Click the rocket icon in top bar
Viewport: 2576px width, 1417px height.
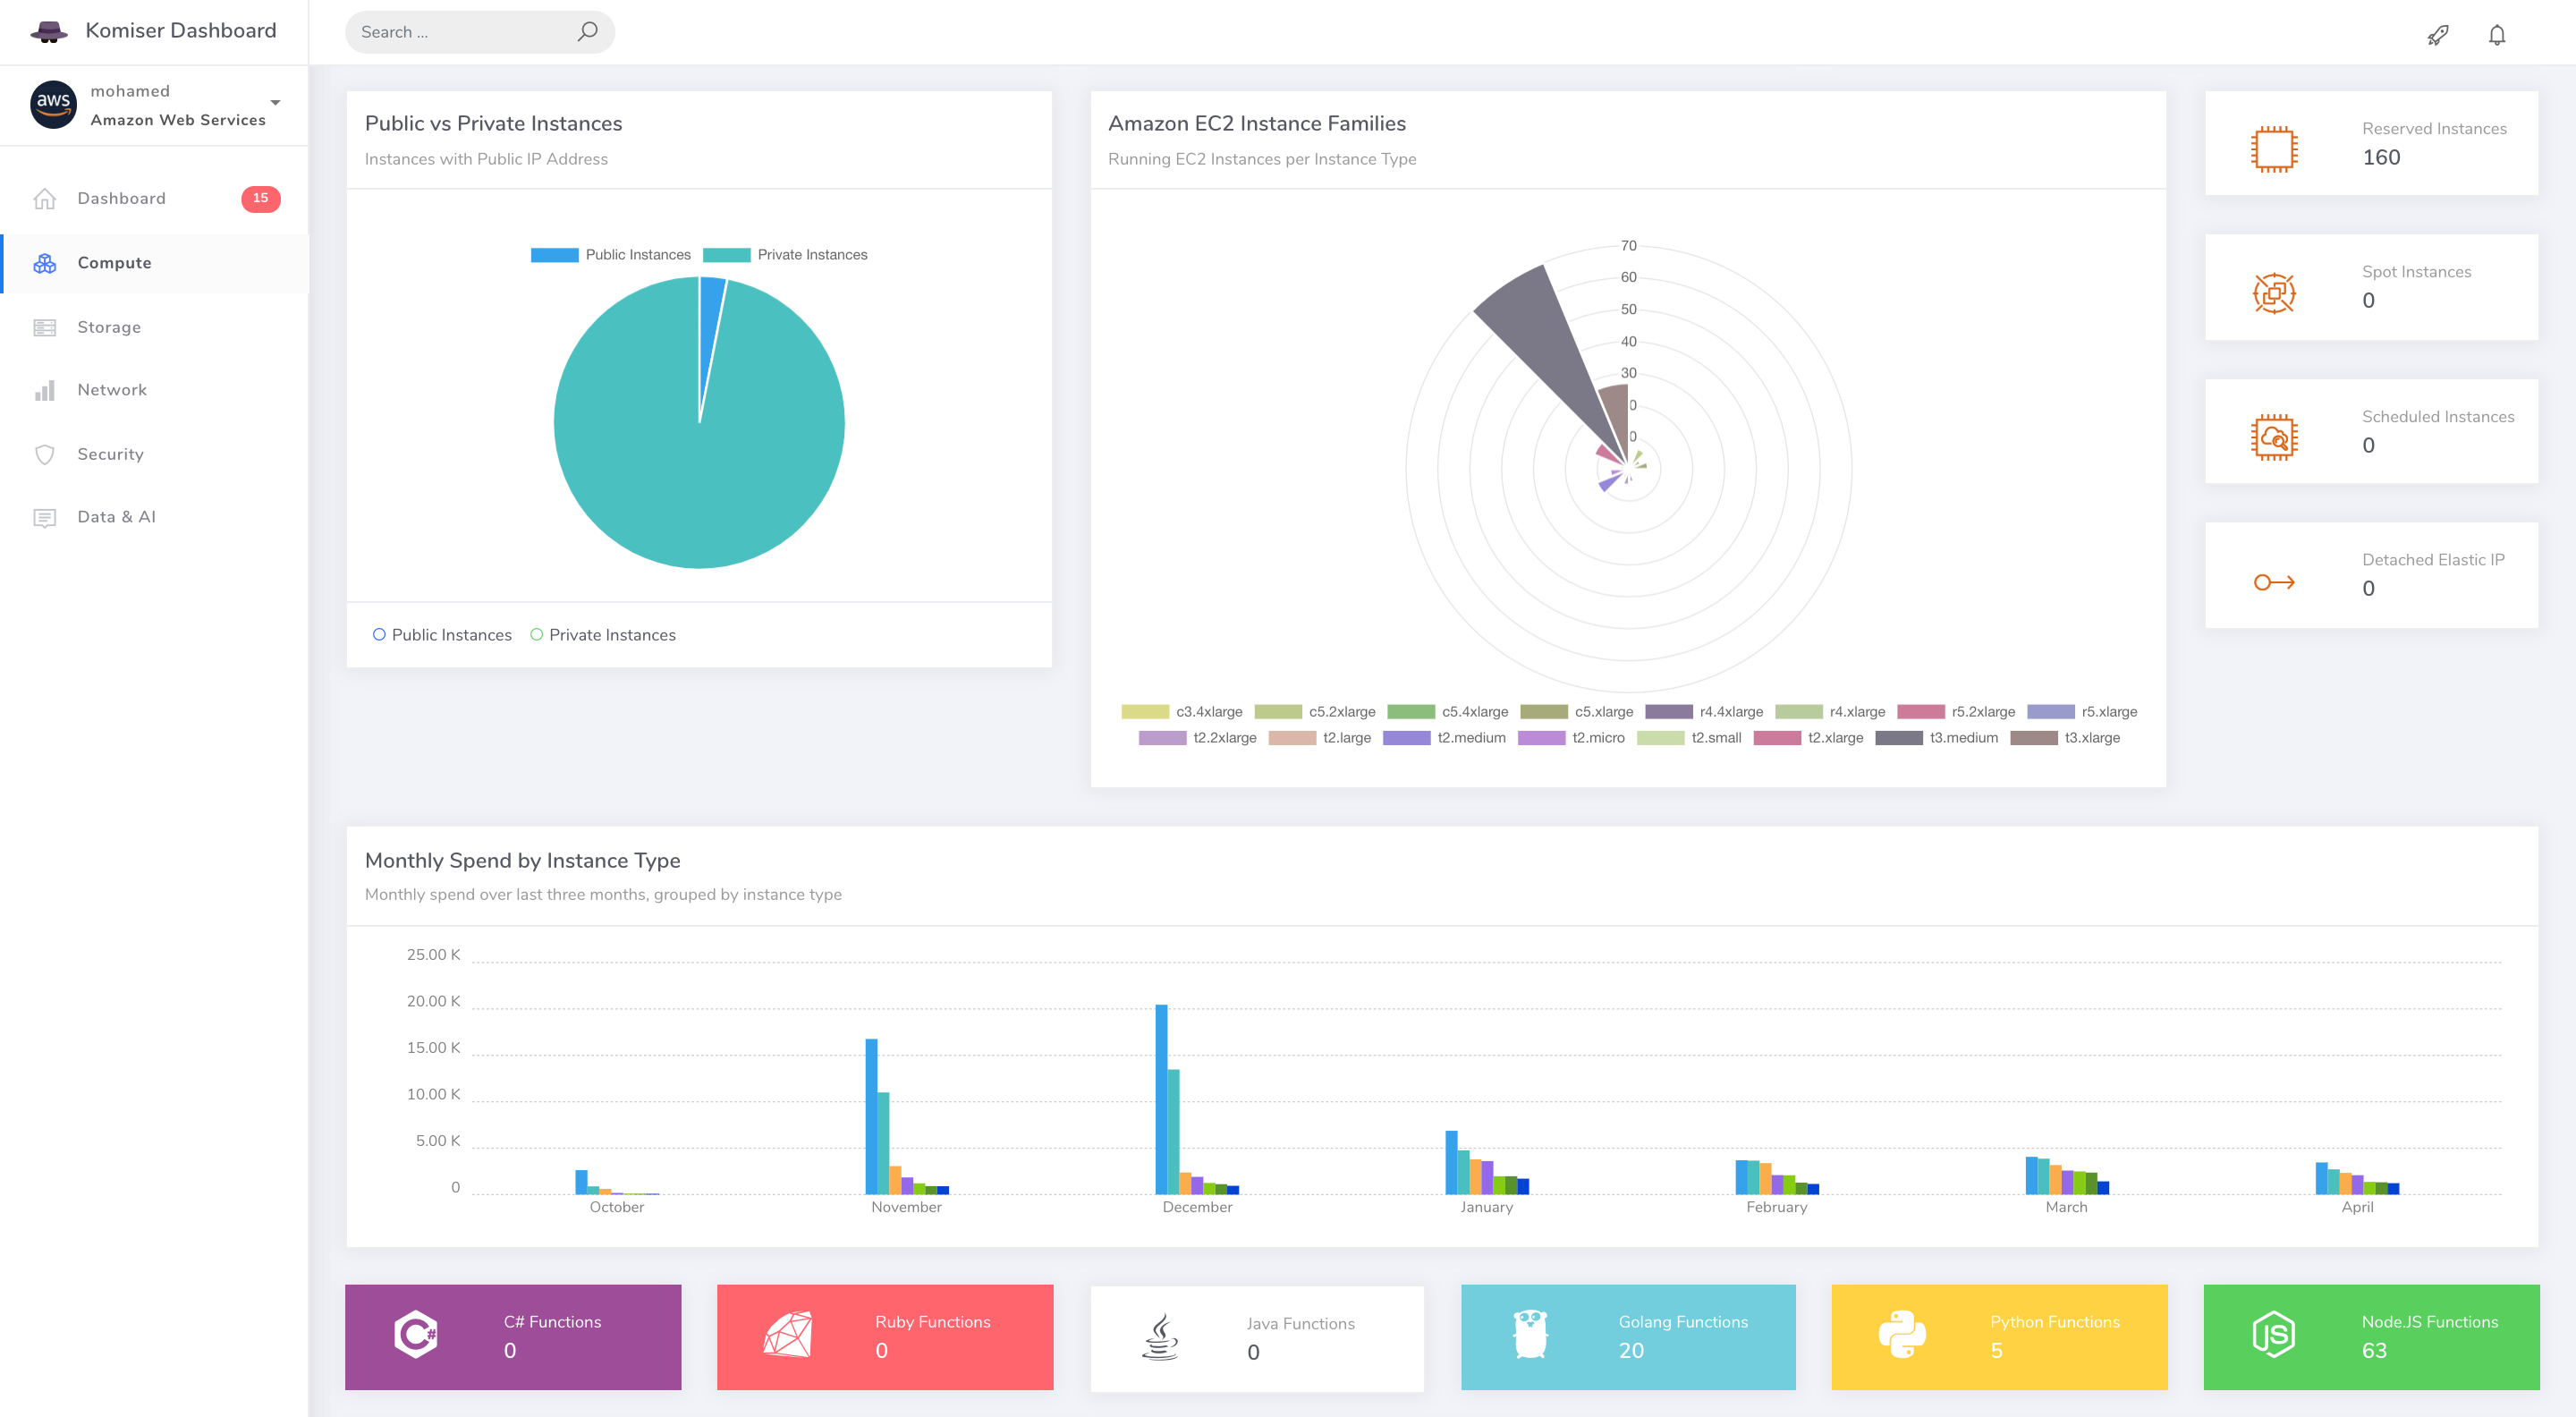[x=2437, y=35]
